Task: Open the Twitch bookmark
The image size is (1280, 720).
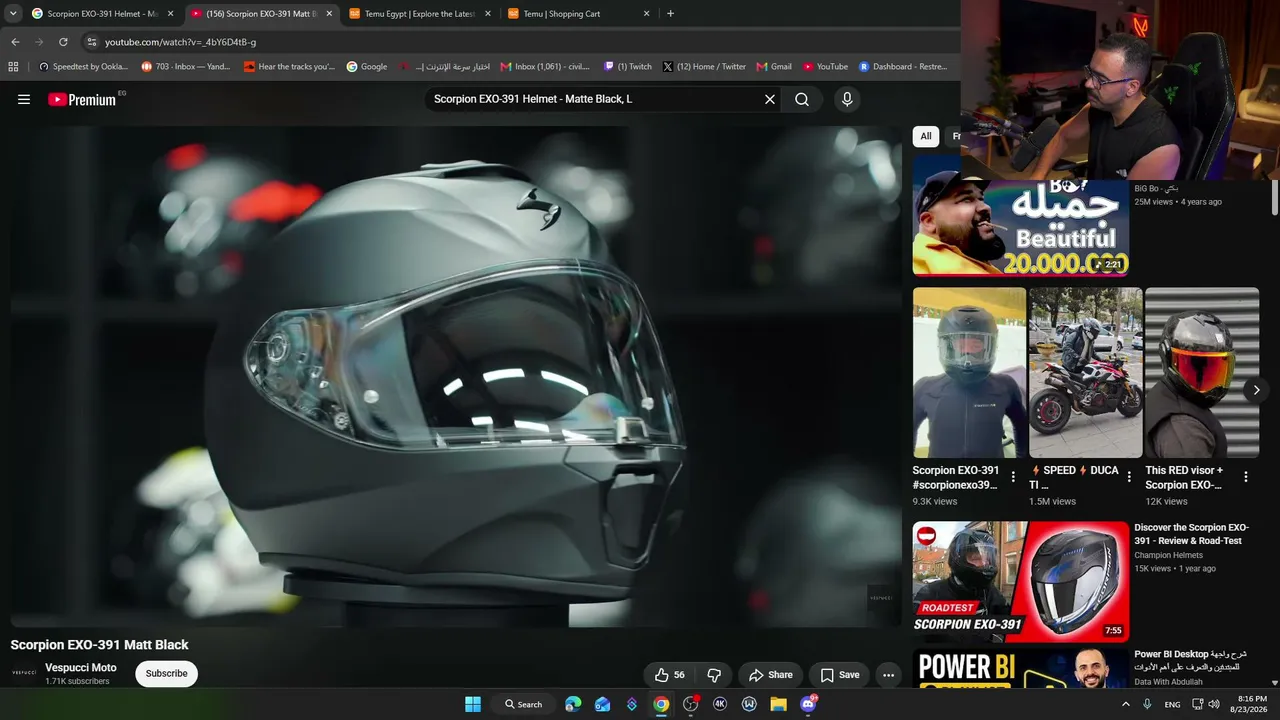Action: tap(628, 67)
